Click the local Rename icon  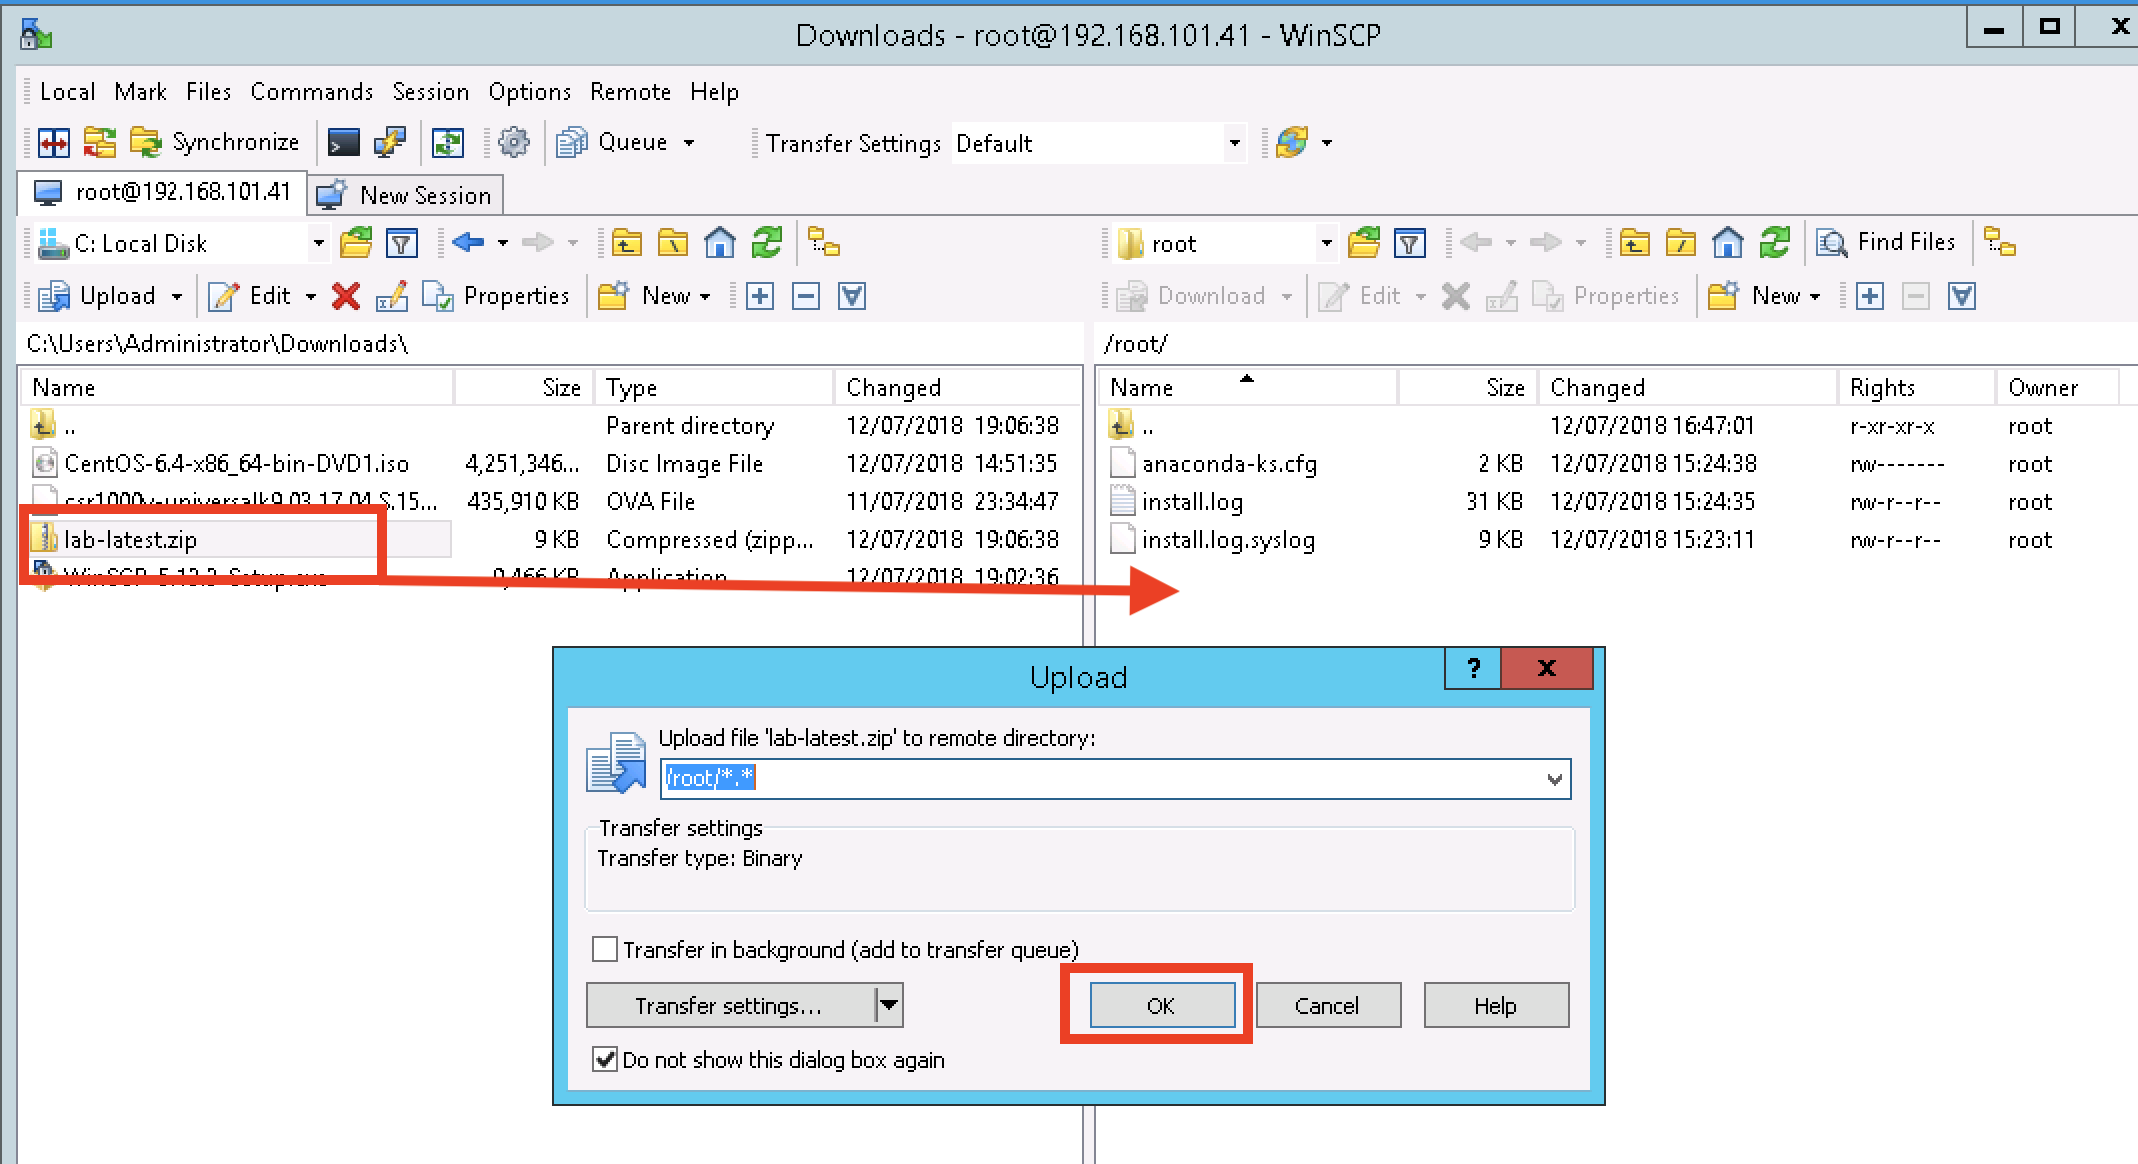tap(391, 296)
